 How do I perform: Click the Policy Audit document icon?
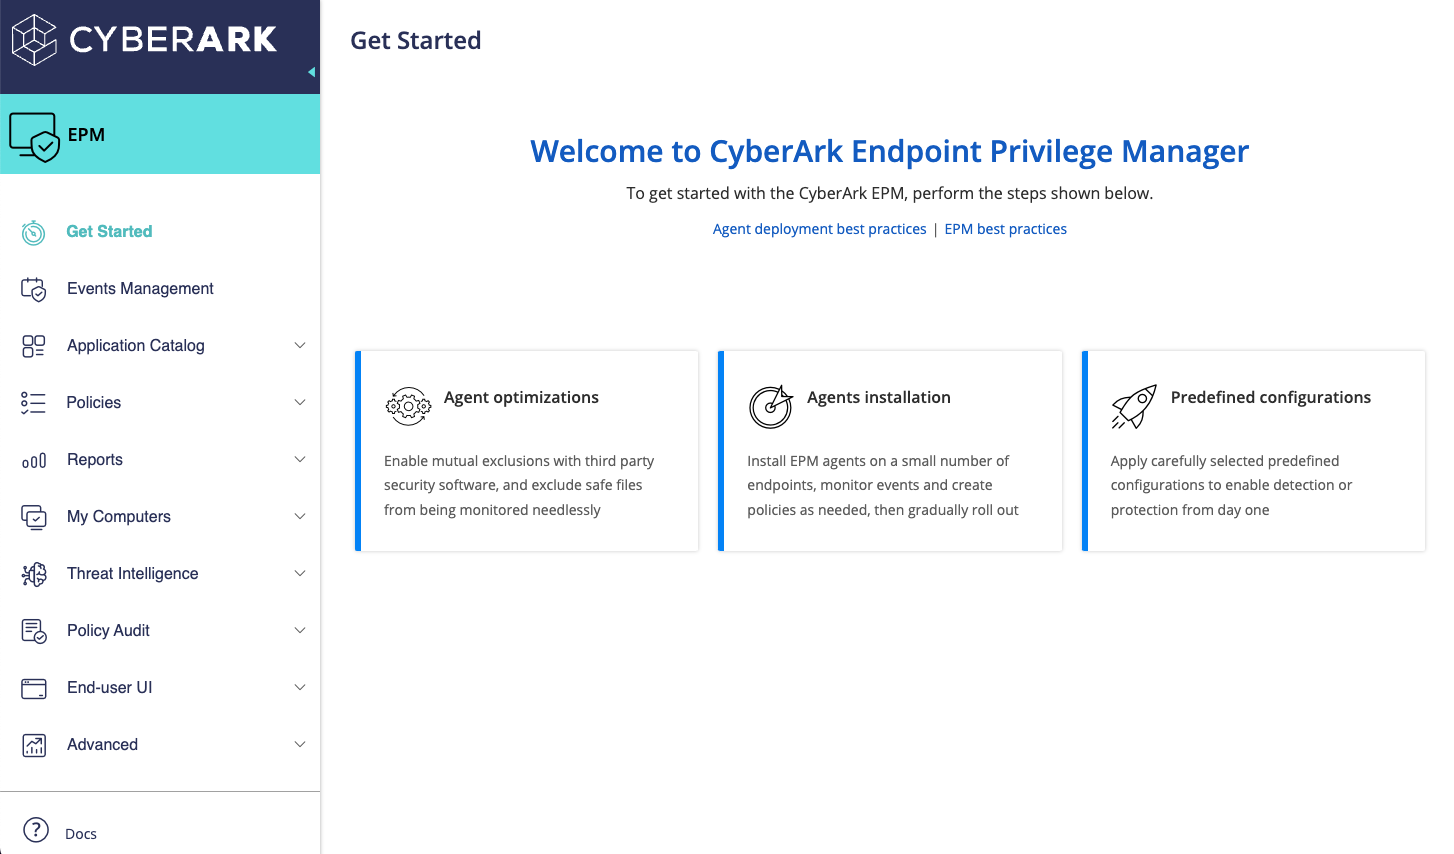pos(33,631)
